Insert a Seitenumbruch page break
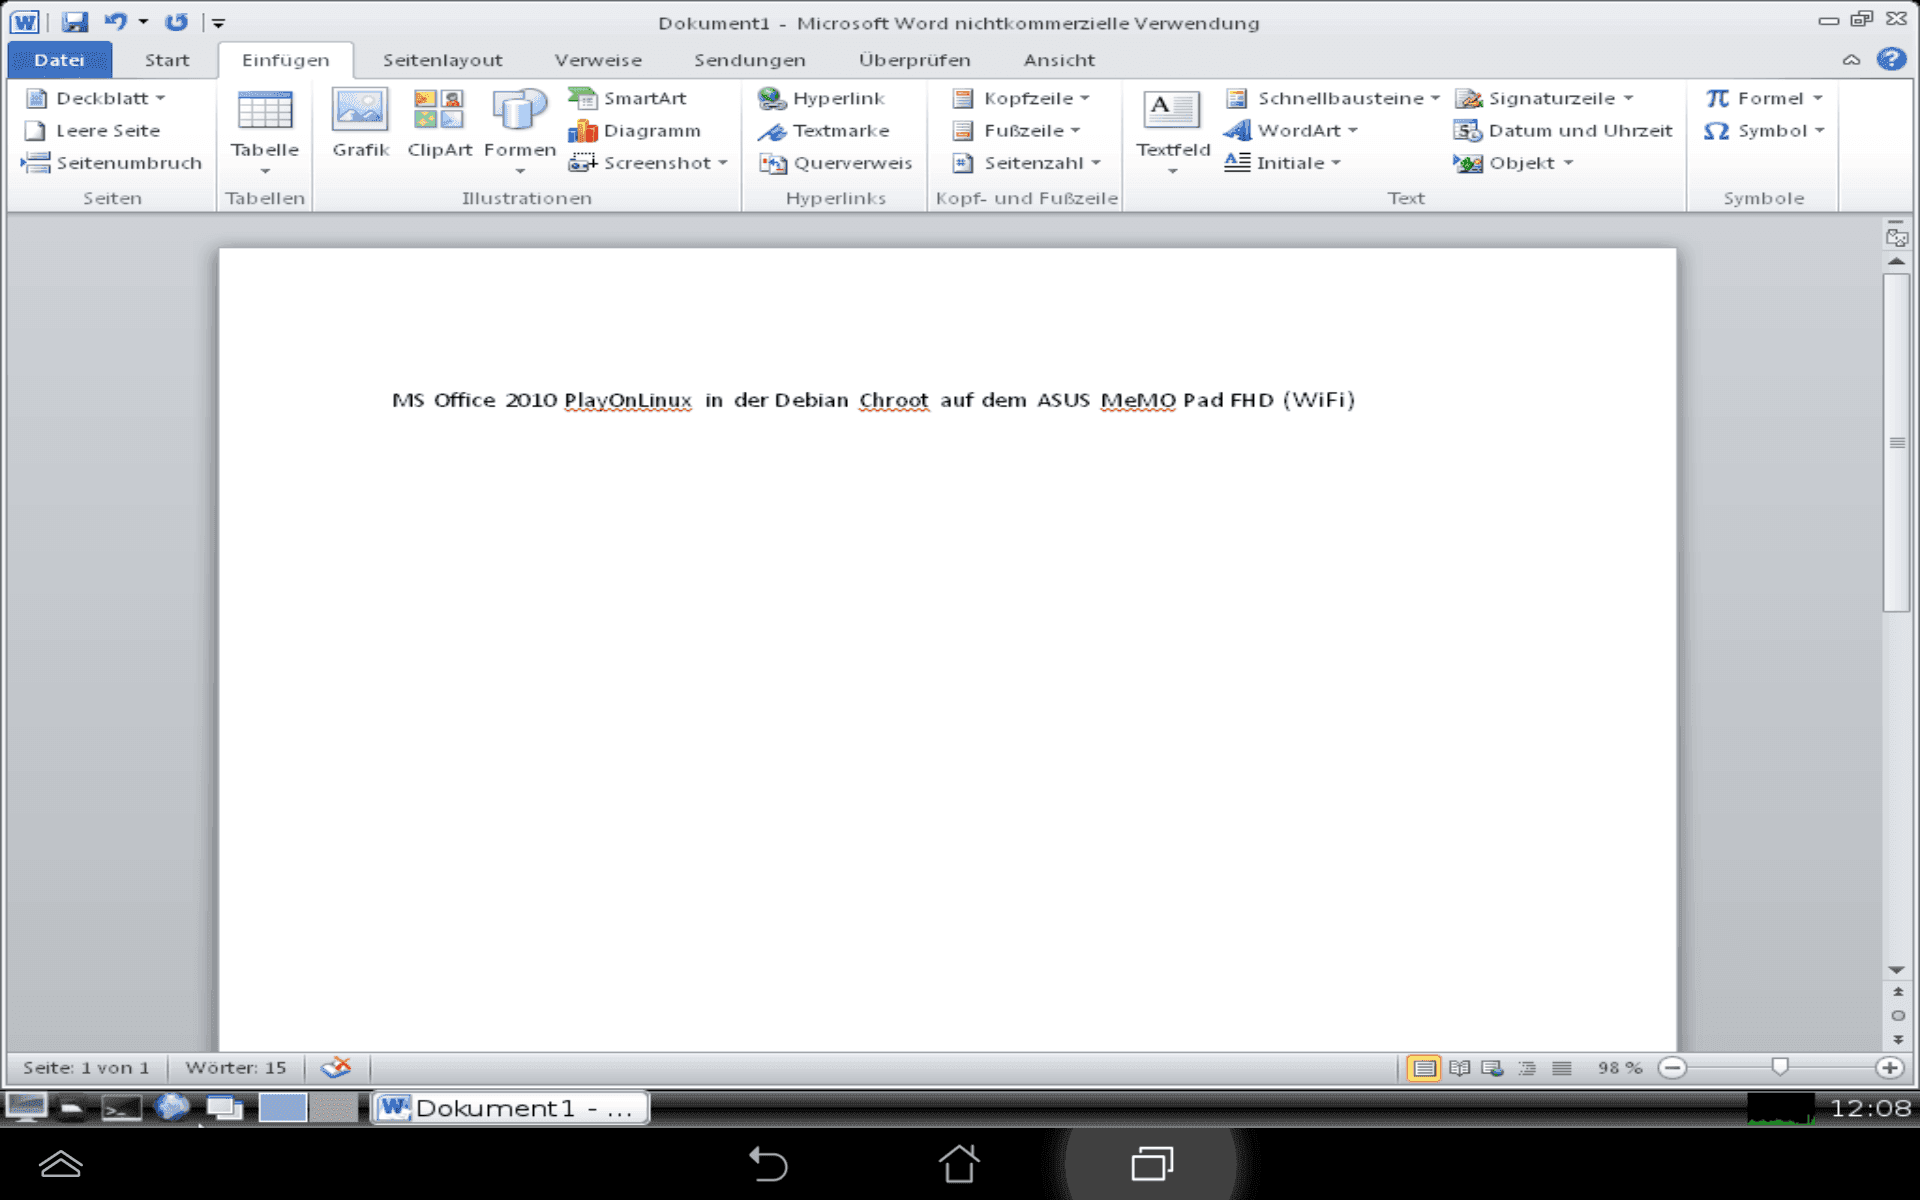 pos(112,162)
